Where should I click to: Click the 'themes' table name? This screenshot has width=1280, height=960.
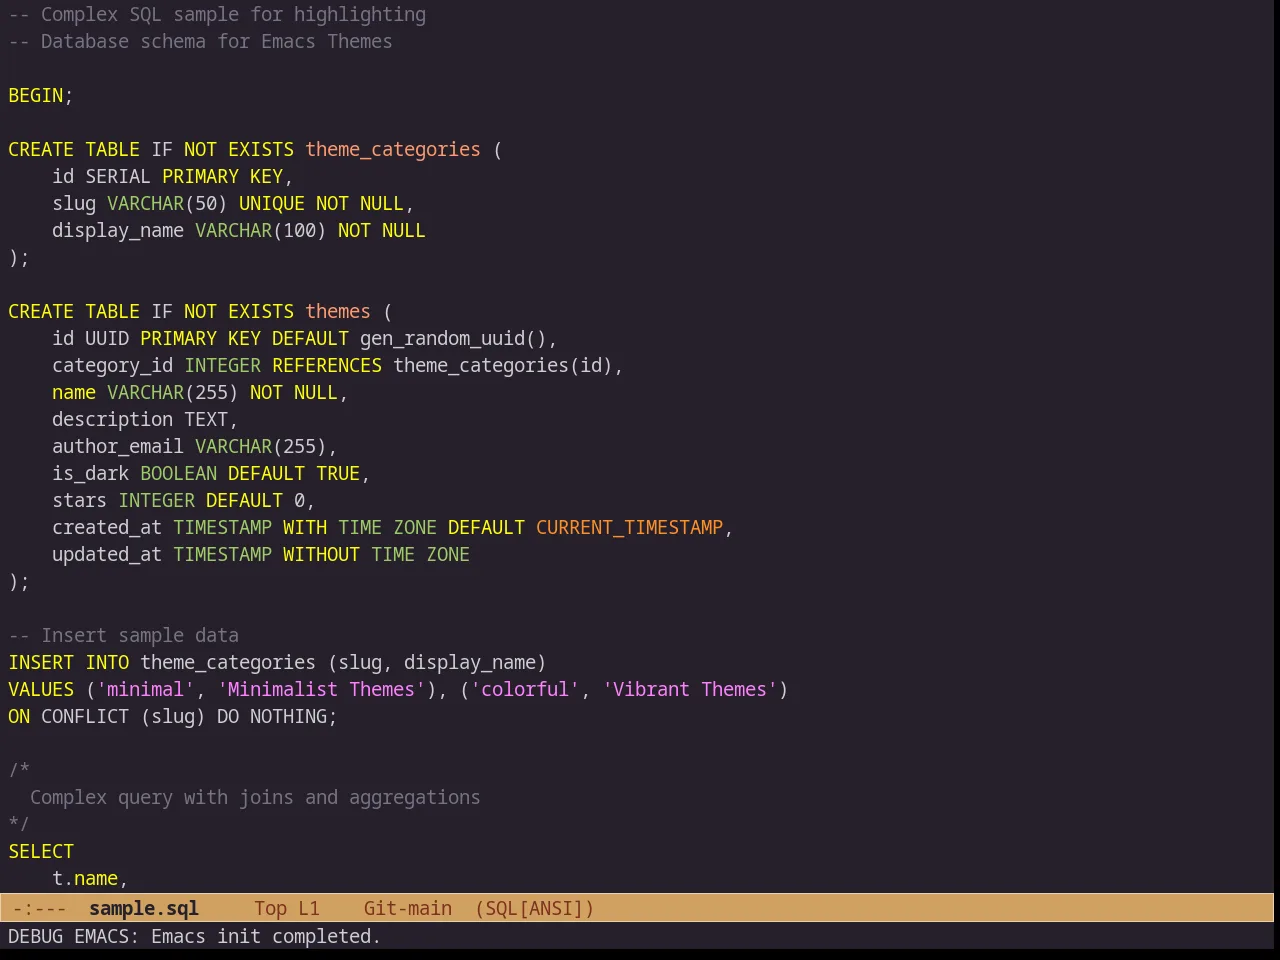click(x=338, y=311)
